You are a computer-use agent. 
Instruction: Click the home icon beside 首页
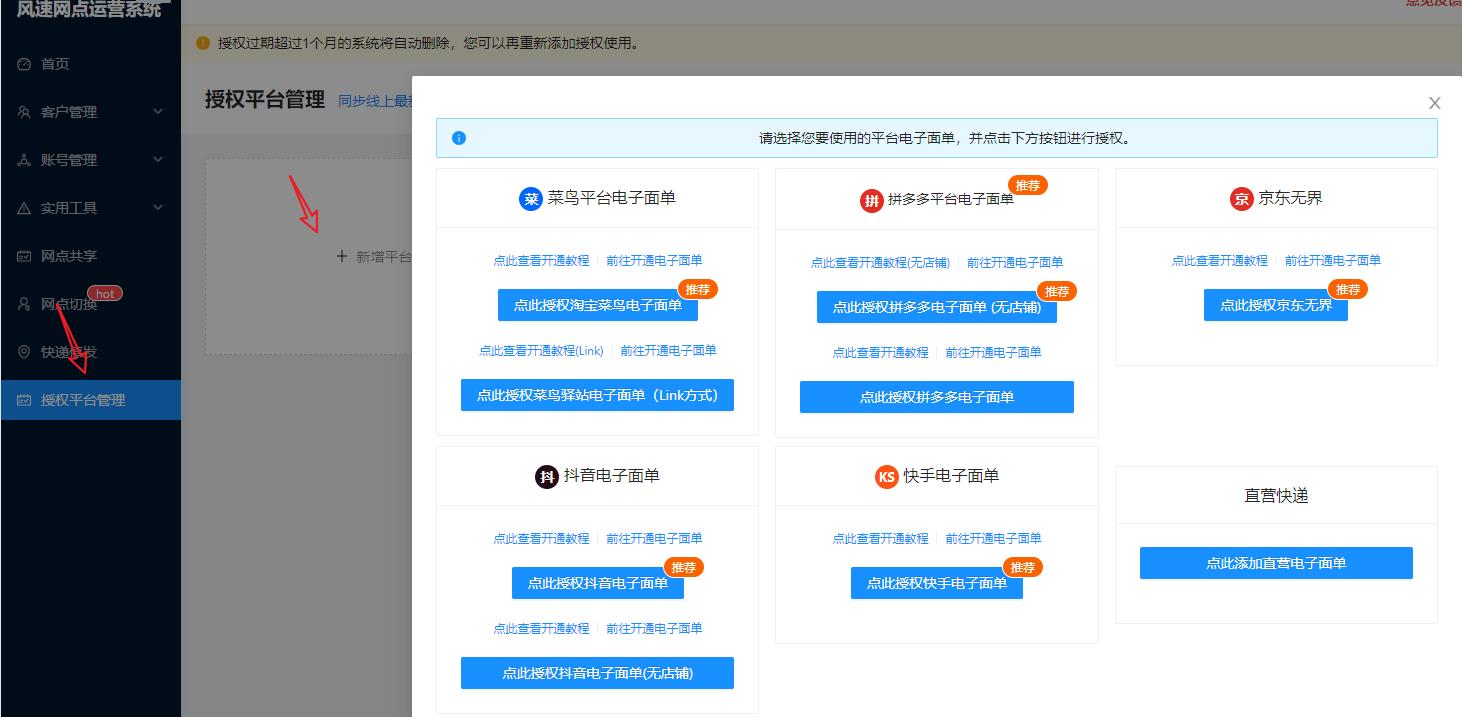(22, 64)
